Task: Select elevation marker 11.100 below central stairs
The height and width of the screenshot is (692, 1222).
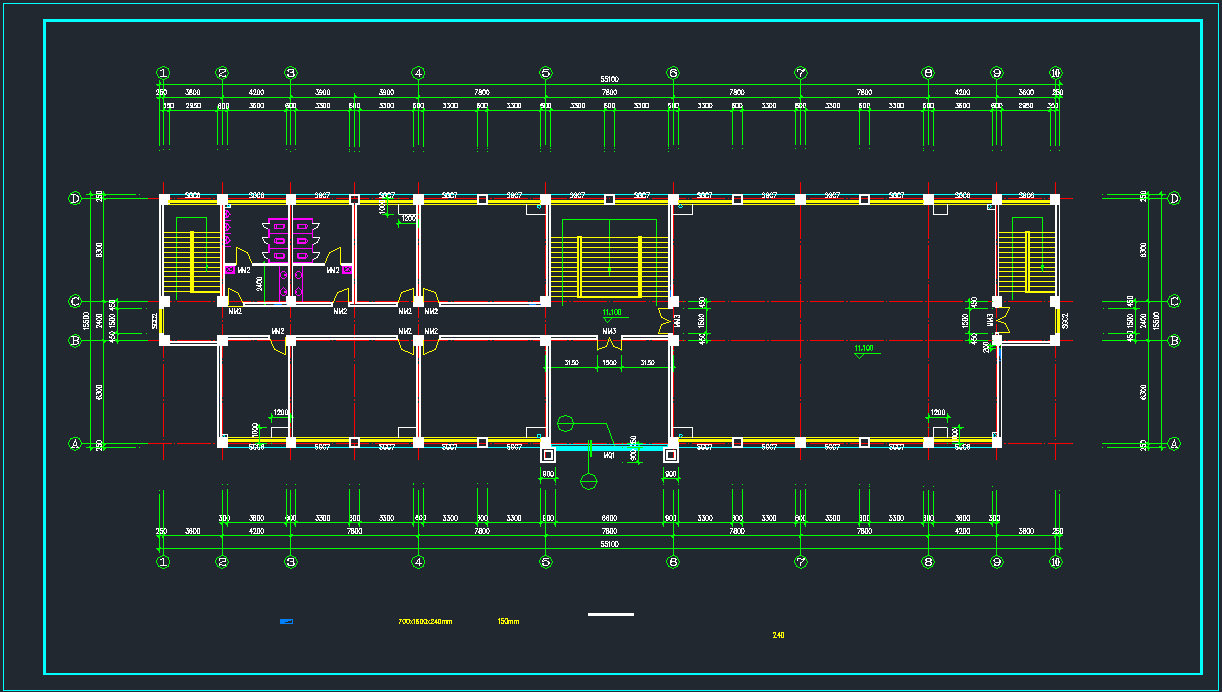Action: 611,313
